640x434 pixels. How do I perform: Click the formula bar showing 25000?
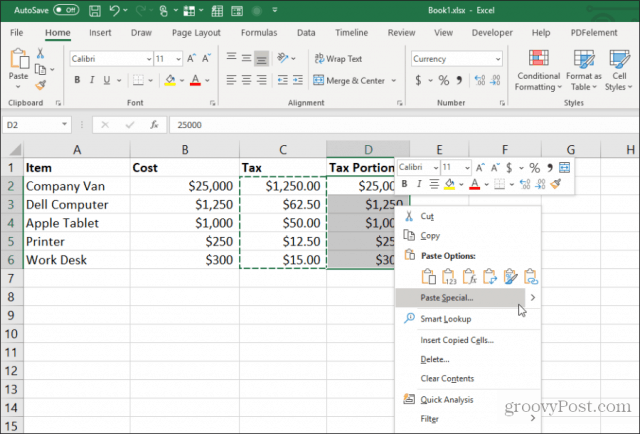(404, 125)
